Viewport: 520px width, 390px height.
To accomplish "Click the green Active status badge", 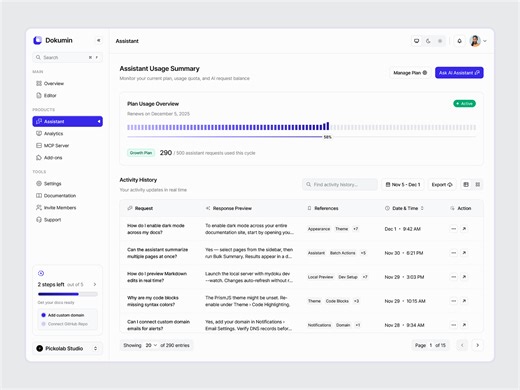I will 464,104.
